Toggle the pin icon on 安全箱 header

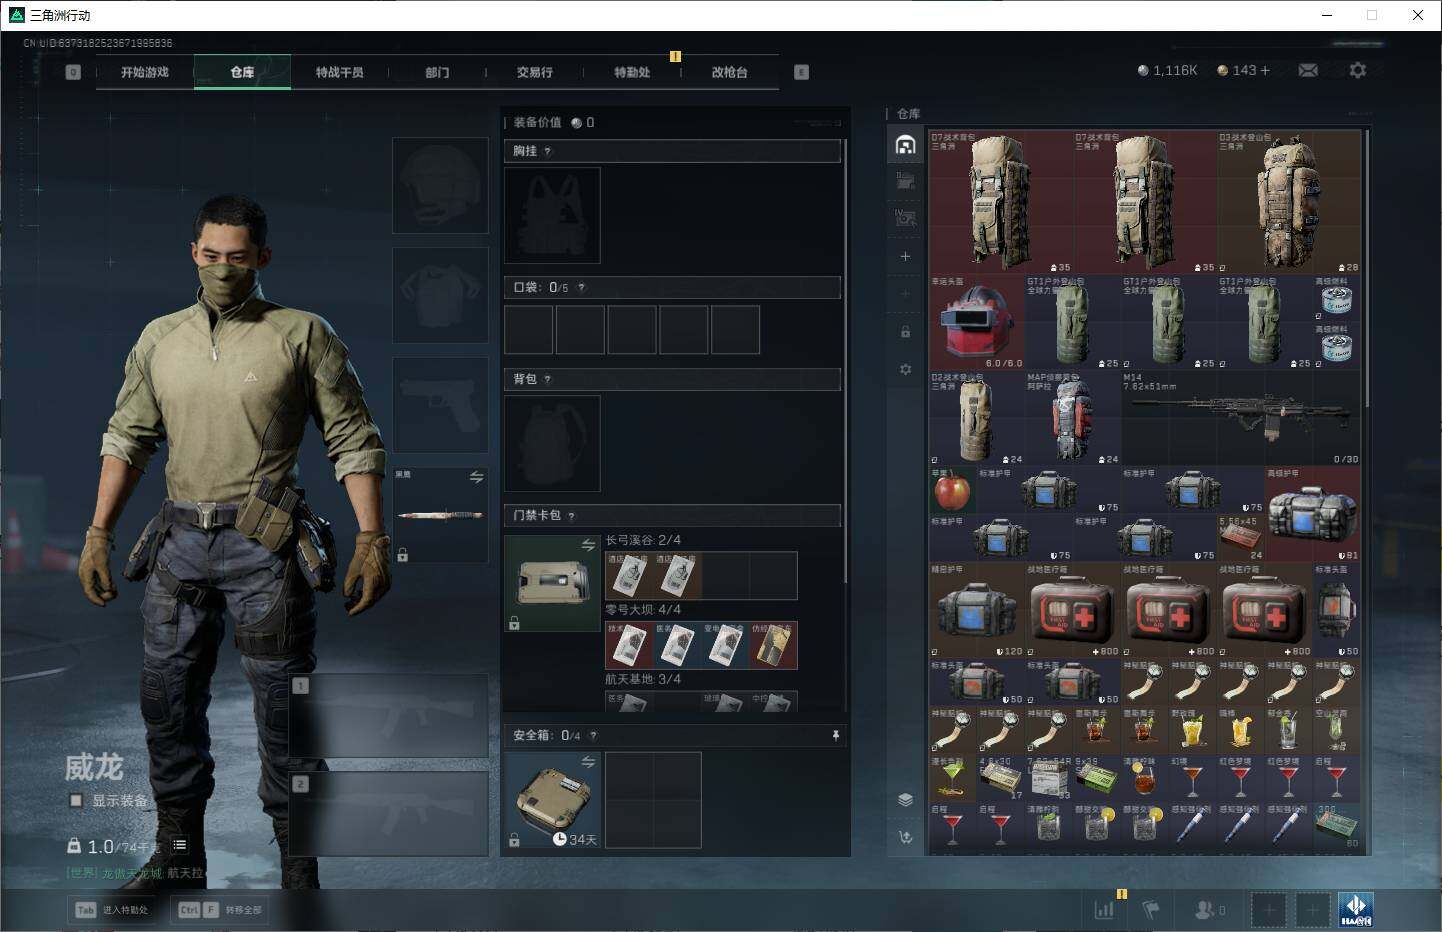pos(836,736)
